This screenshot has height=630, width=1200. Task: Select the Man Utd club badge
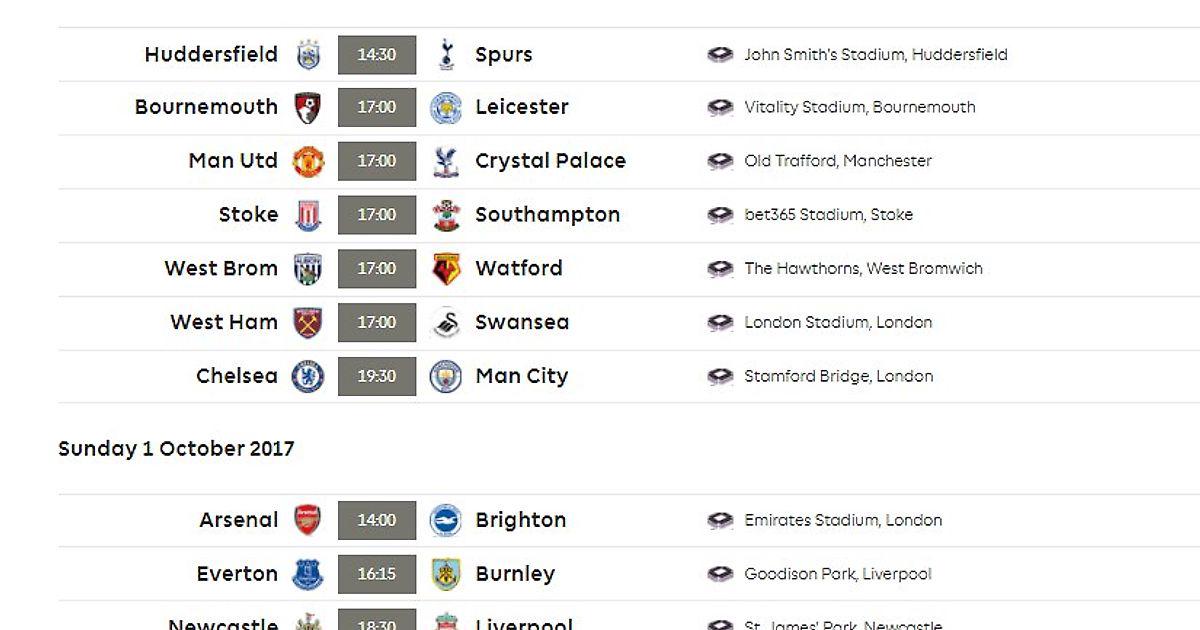pyautogui.click(x=308, y=161)
